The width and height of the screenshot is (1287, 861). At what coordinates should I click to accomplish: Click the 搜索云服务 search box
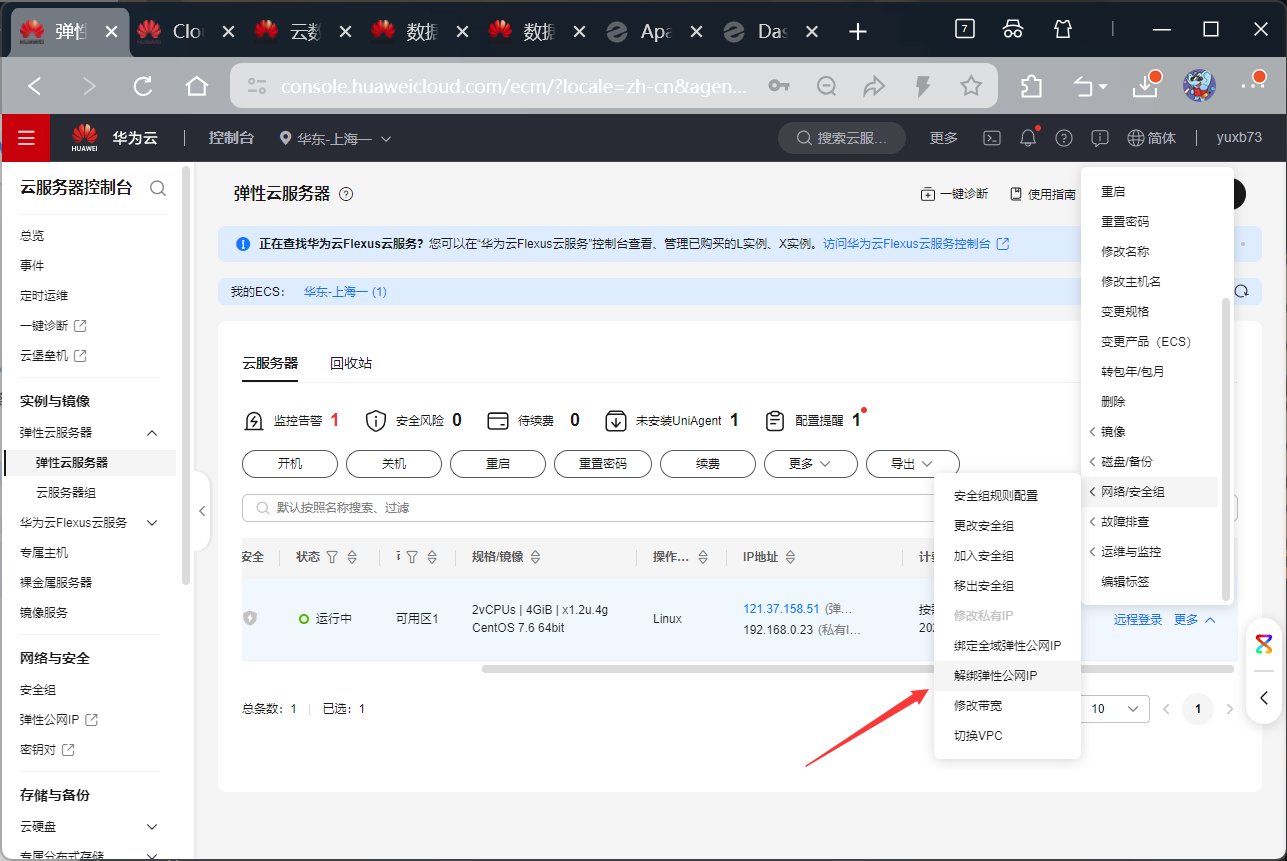pos(842,138)
